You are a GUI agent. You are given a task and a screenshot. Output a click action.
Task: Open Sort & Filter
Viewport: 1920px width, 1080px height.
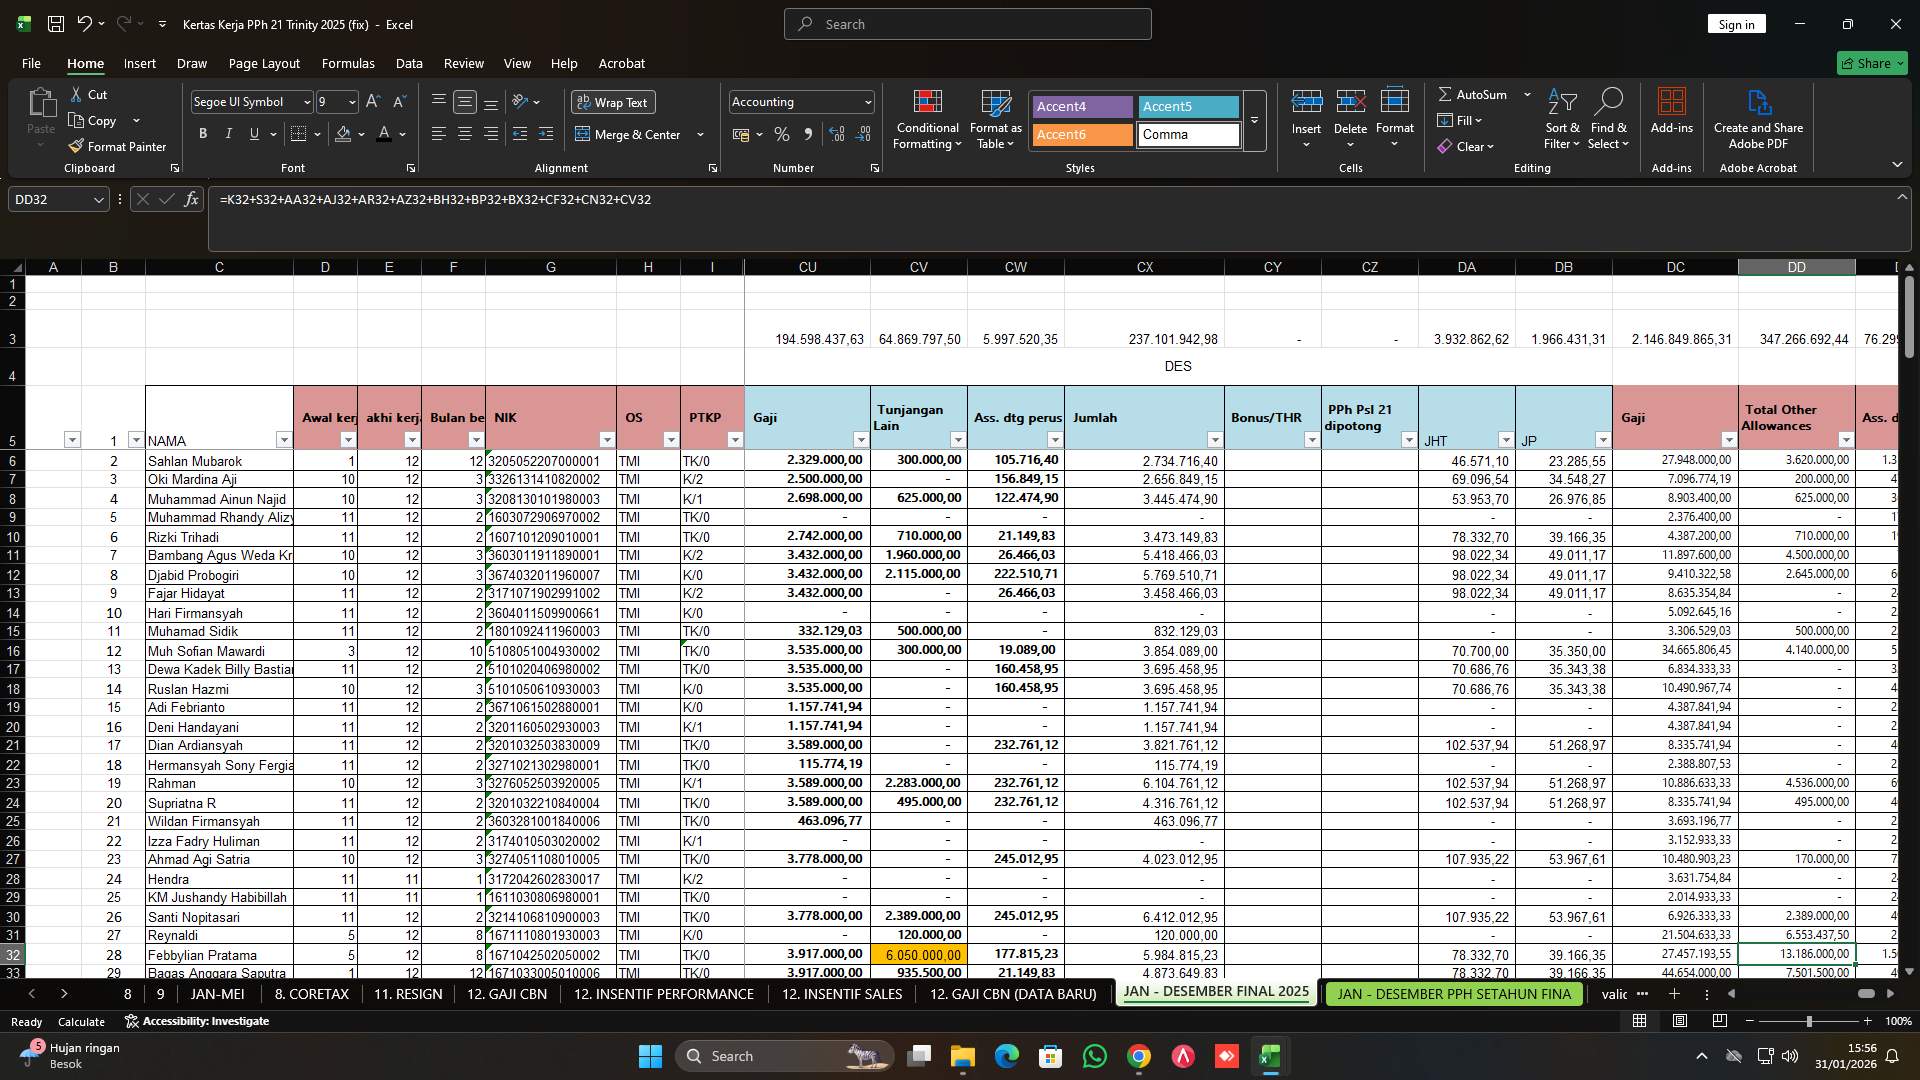(1561, 120)
